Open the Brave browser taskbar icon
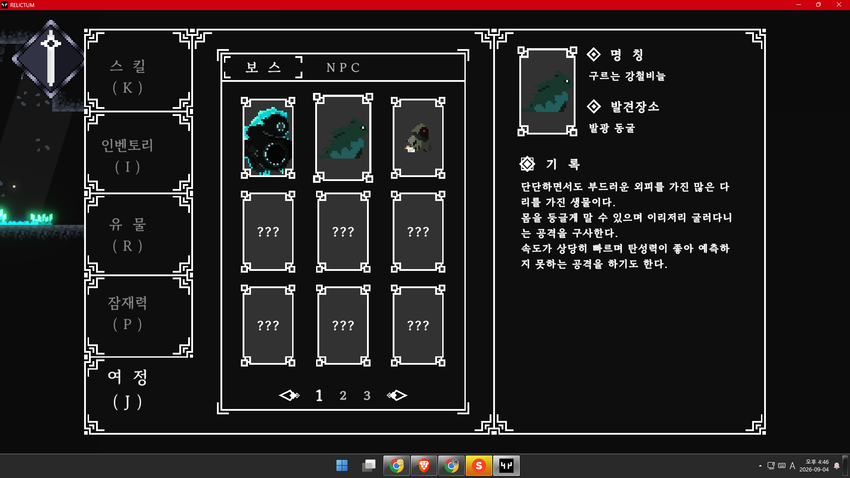 [424, 466]
